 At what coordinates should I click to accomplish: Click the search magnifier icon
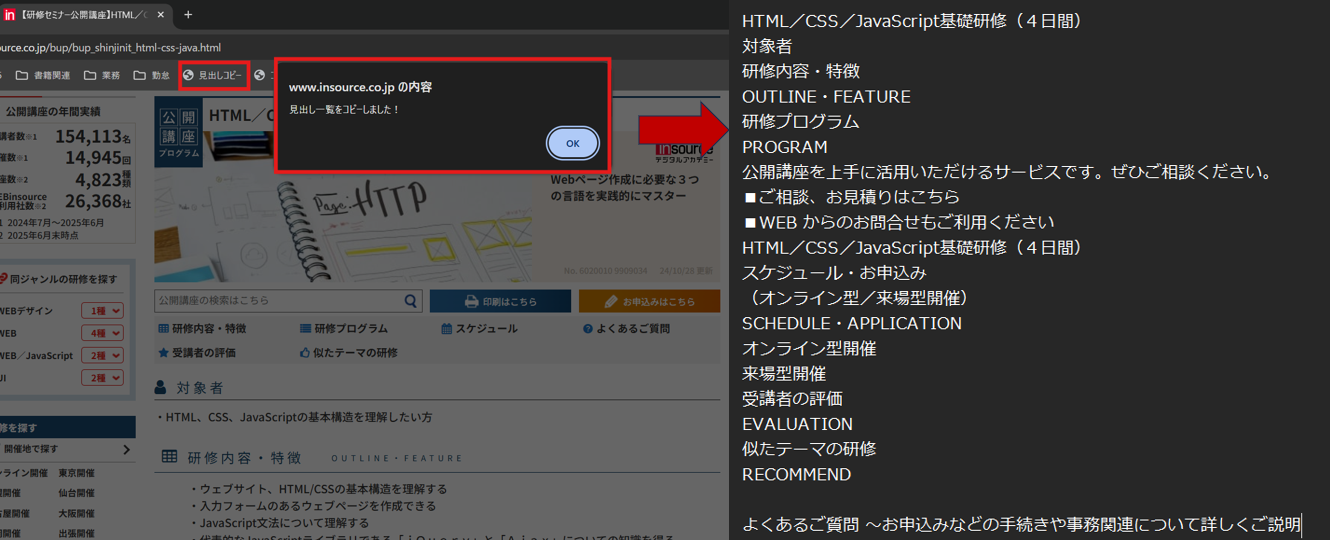(411, 301)
